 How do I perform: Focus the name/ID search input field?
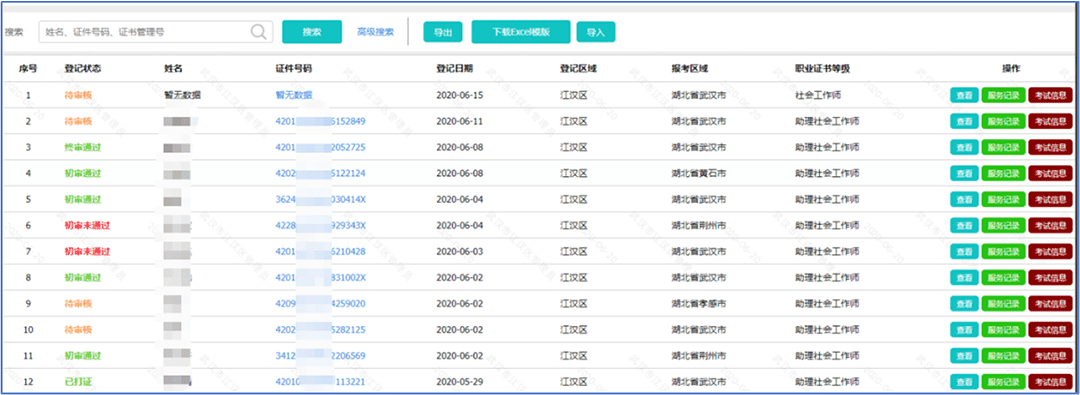(x=156, y=32)
